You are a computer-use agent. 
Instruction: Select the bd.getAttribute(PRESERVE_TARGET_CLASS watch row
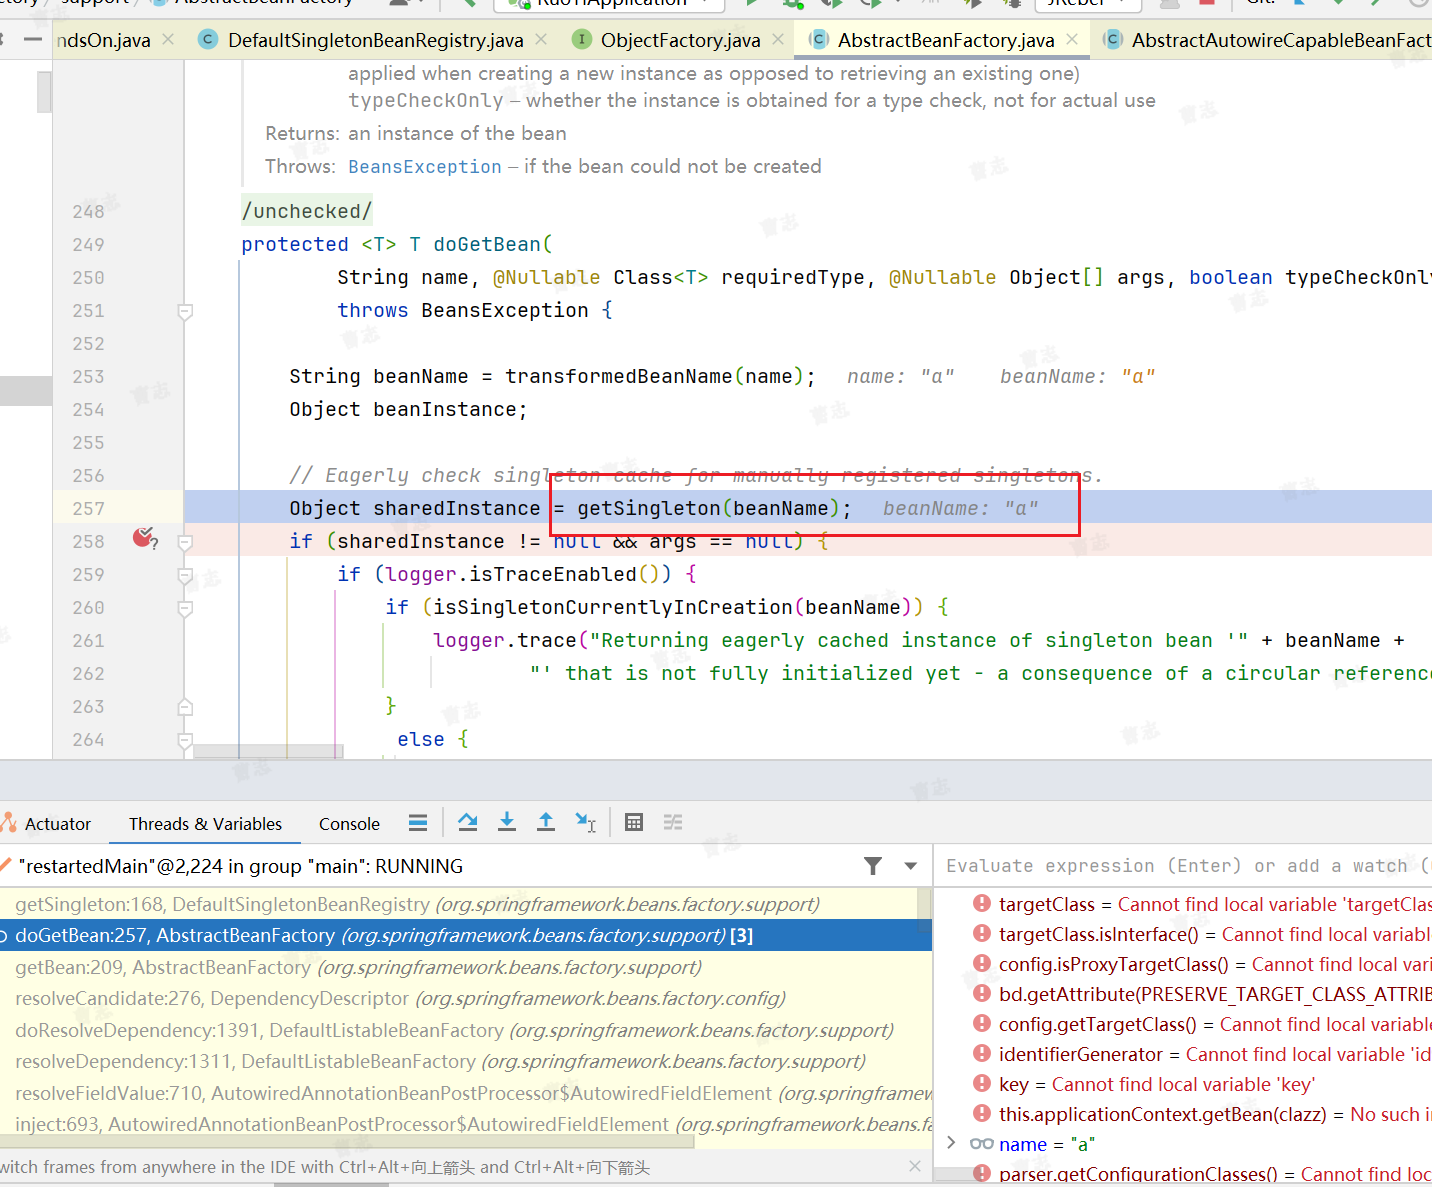click(x=1184, y=994)
